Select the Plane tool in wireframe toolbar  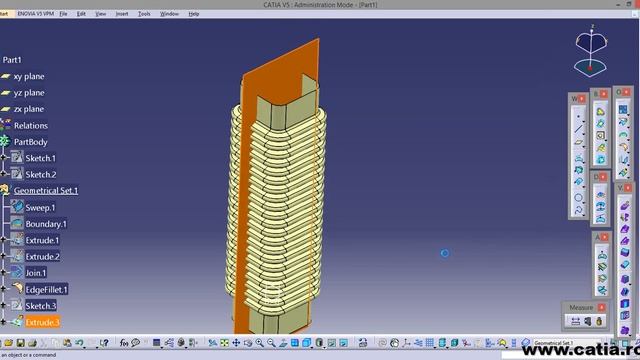coord(578,142)
